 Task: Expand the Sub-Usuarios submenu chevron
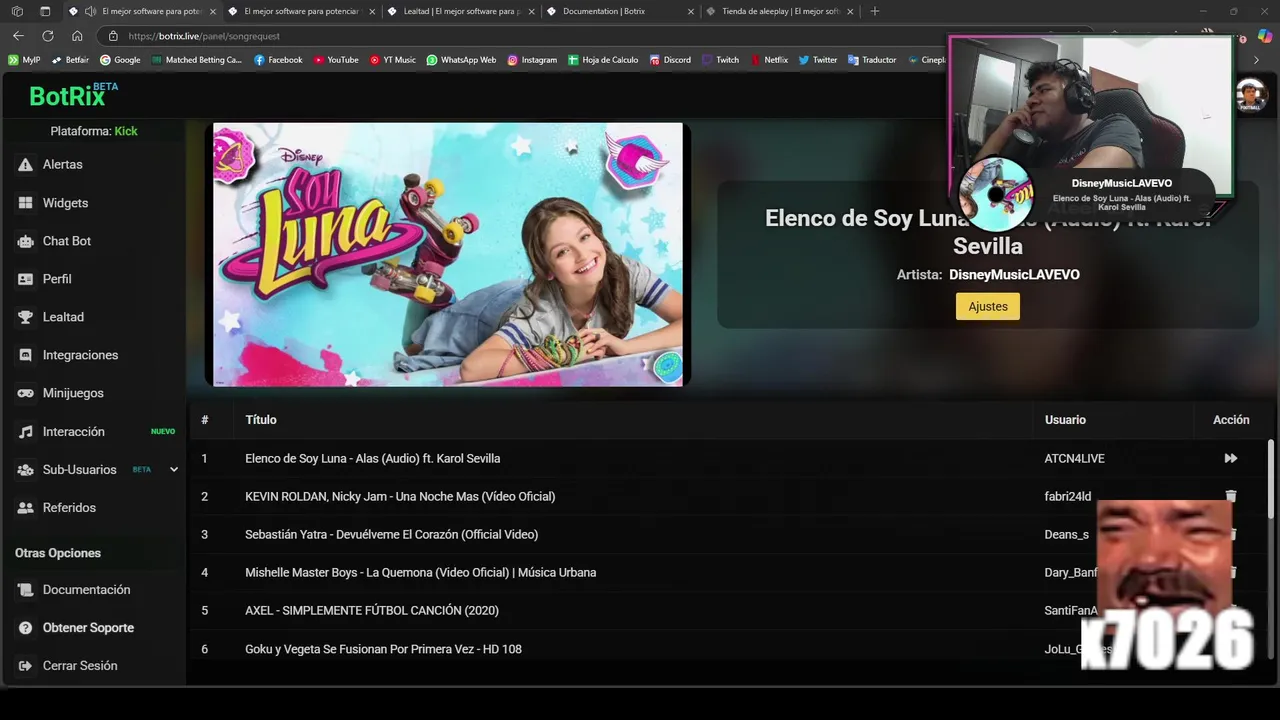[174, 469]
